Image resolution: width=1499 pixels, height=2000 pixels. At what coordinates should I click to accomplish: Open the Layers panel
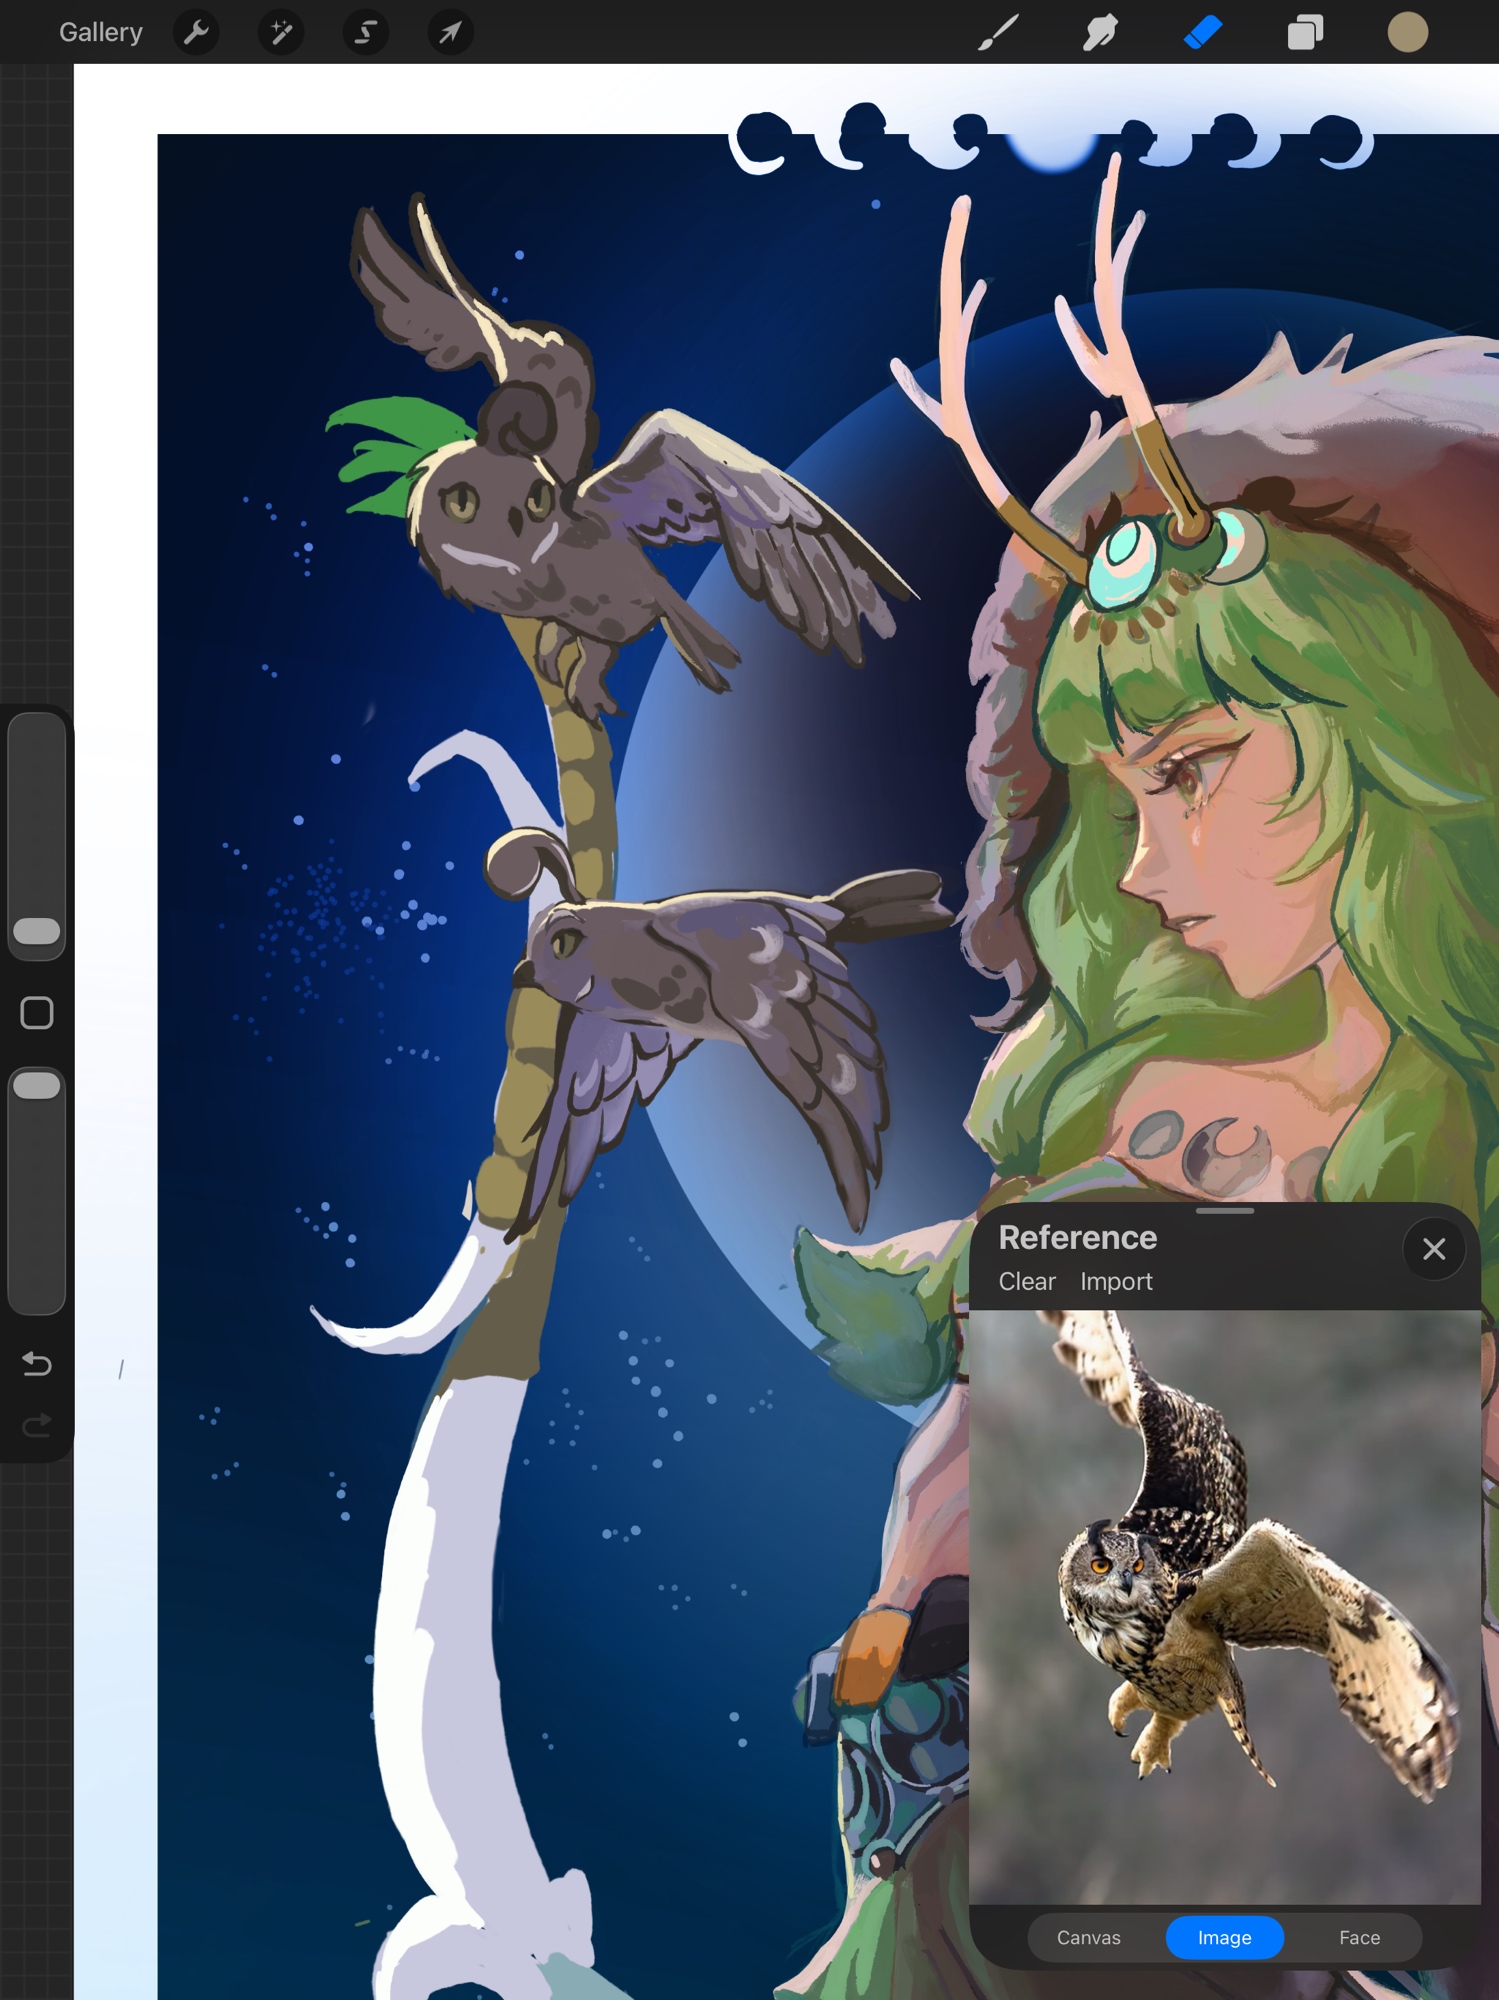click(x=1305, y=33)
